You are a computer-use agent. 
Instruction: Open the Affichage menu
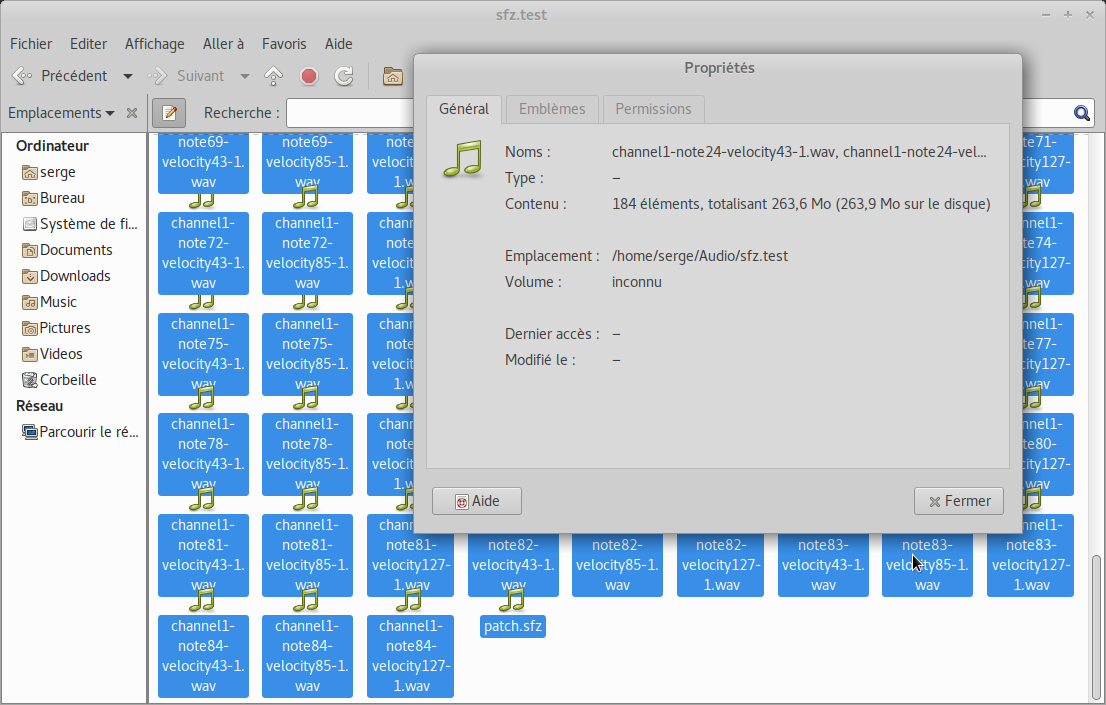point(154,44)
